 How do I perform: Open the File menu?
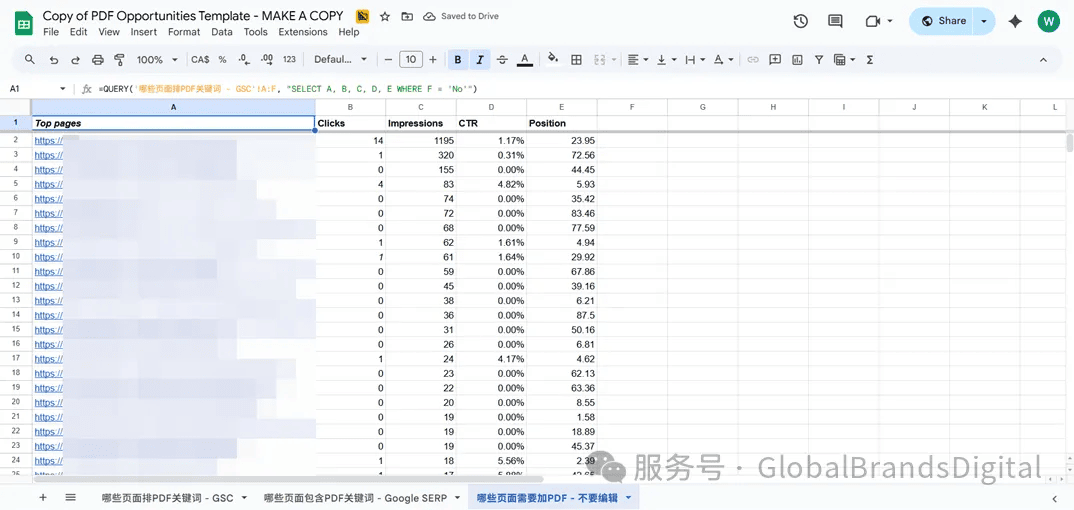click(x=51, y=31)
